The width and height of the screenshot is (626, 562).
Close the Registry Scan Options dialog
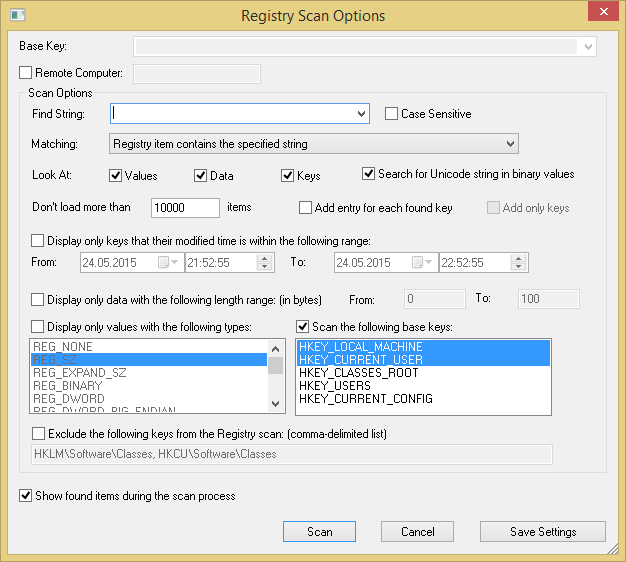[x=604, y=12]
